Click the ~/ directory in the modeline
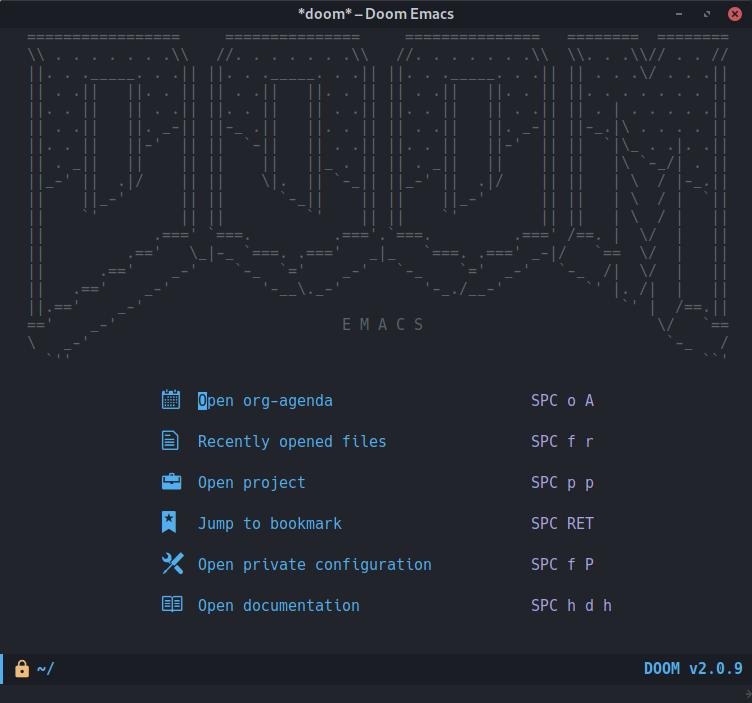 coord(46,668)
